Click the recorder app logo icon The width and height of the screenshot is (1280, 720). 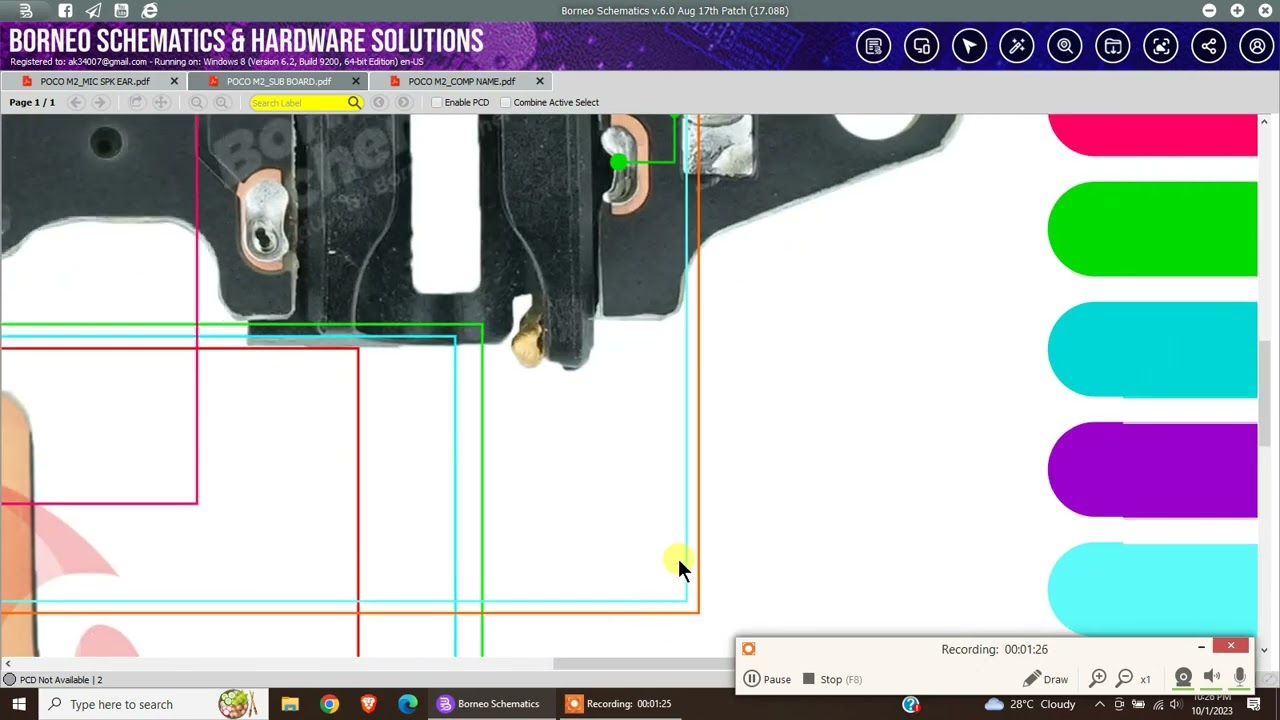tap(748, 649)
